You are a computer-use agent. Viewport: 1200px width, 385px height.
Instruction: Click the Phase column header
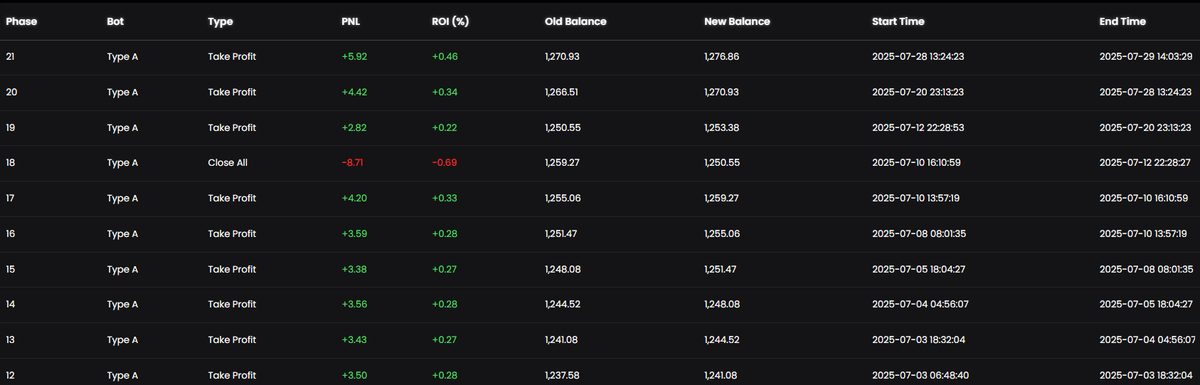21,21
